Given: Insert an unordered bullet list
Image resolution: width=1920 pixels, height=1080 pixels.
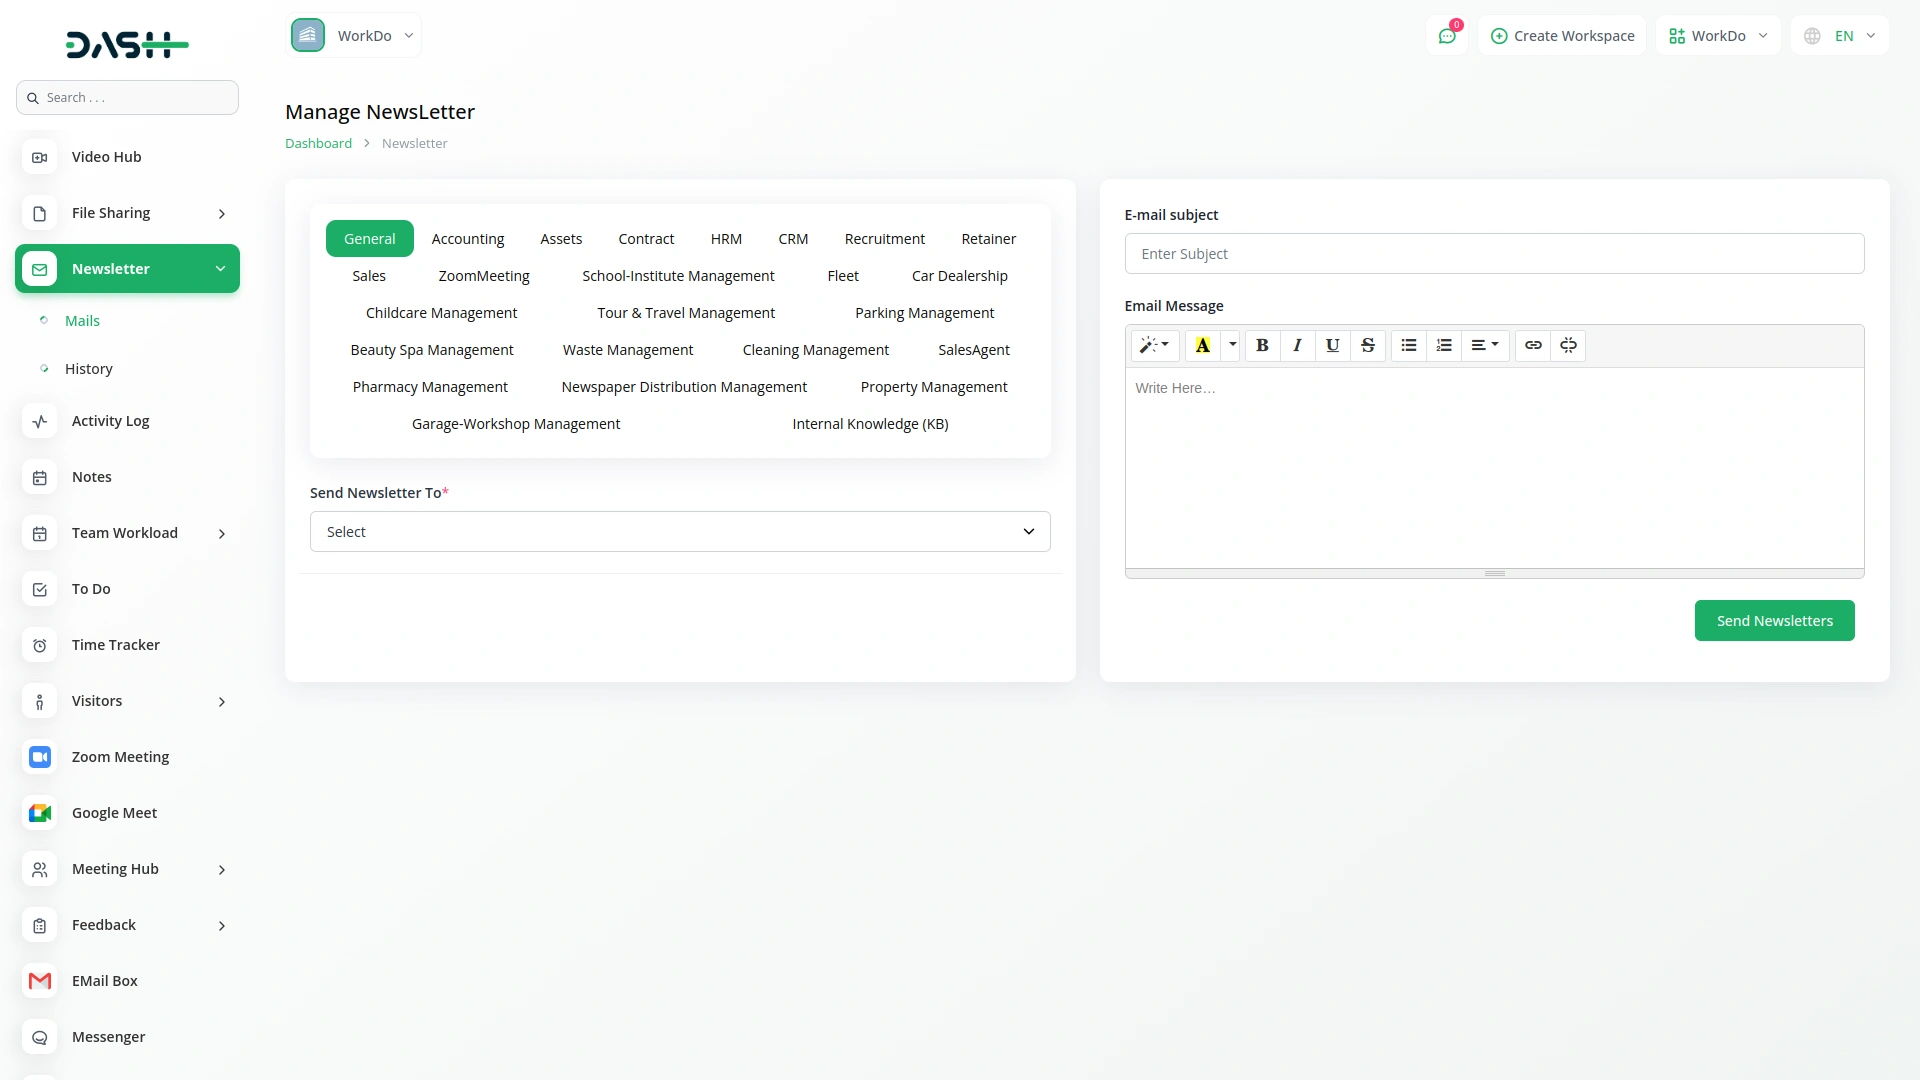Looking at the screenshot, I should pos(1408,345).
